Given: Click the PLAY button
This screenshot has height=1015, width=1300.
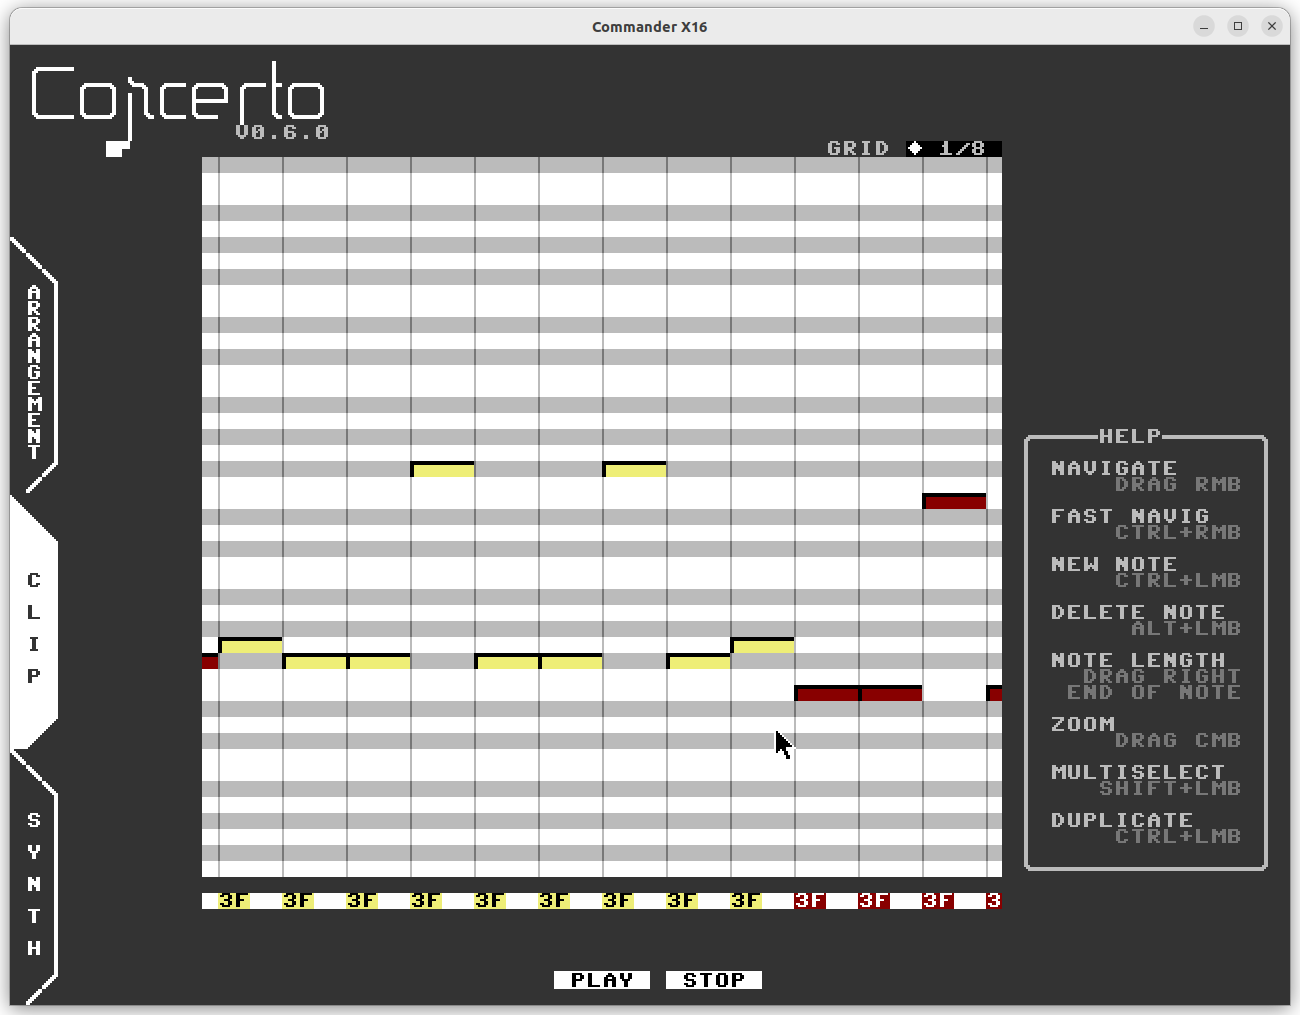Looking at the screenshot, I should coord(602,980).
